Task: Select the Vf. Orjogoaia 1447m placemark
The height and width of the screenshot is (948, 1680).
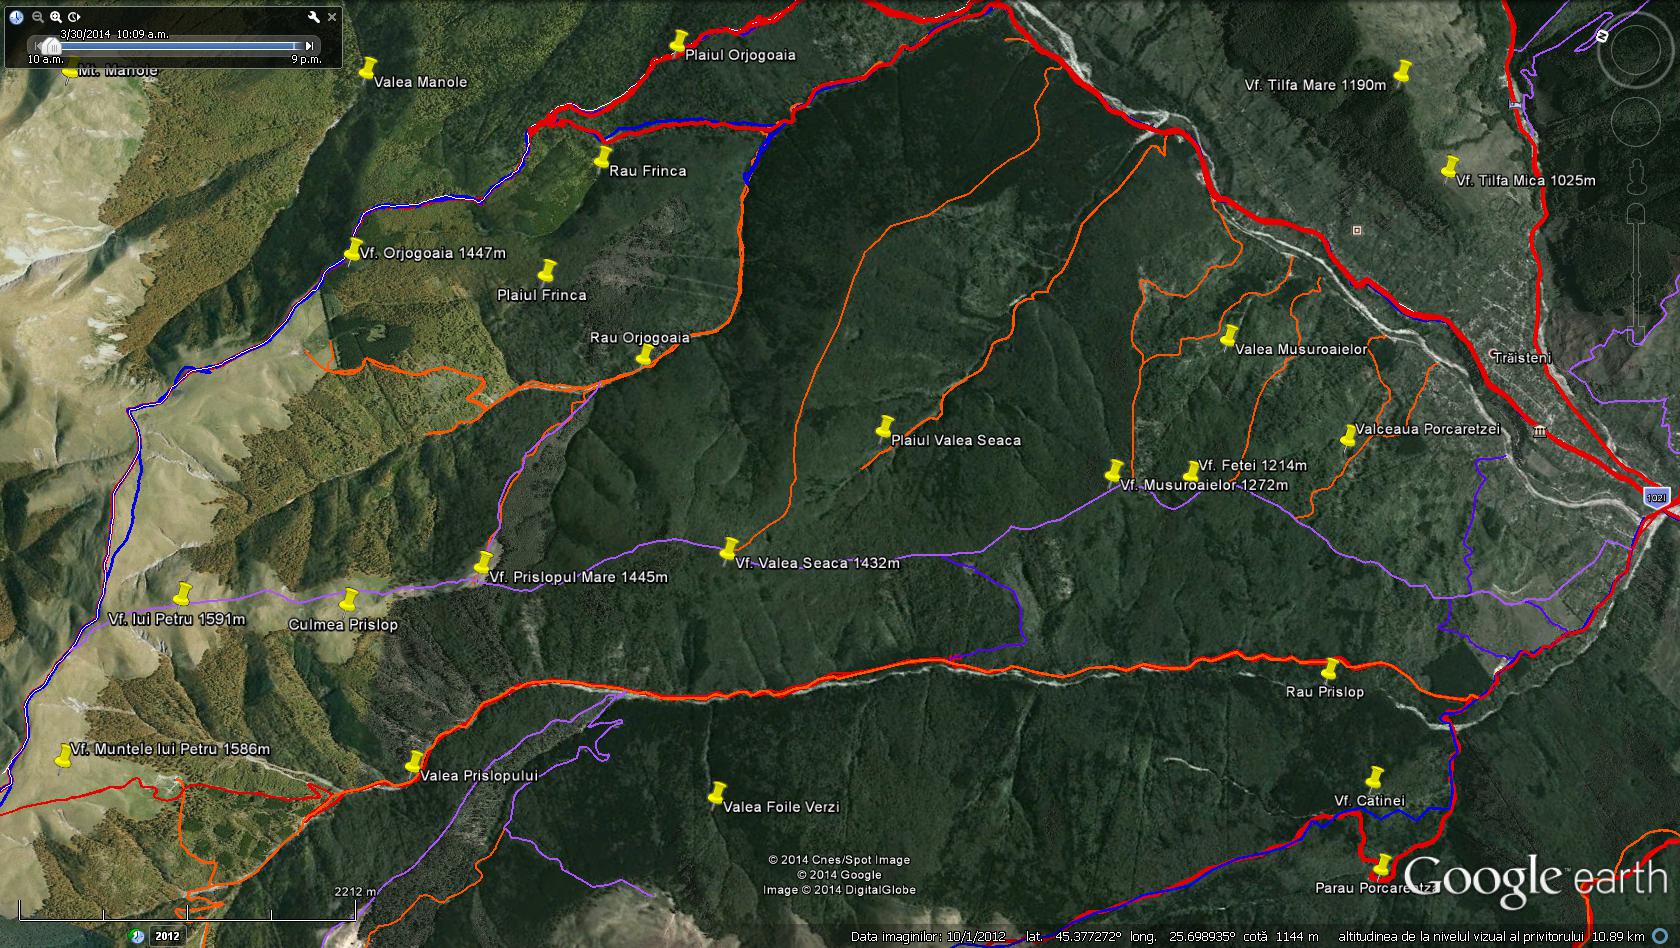Action: click(354, 249)
